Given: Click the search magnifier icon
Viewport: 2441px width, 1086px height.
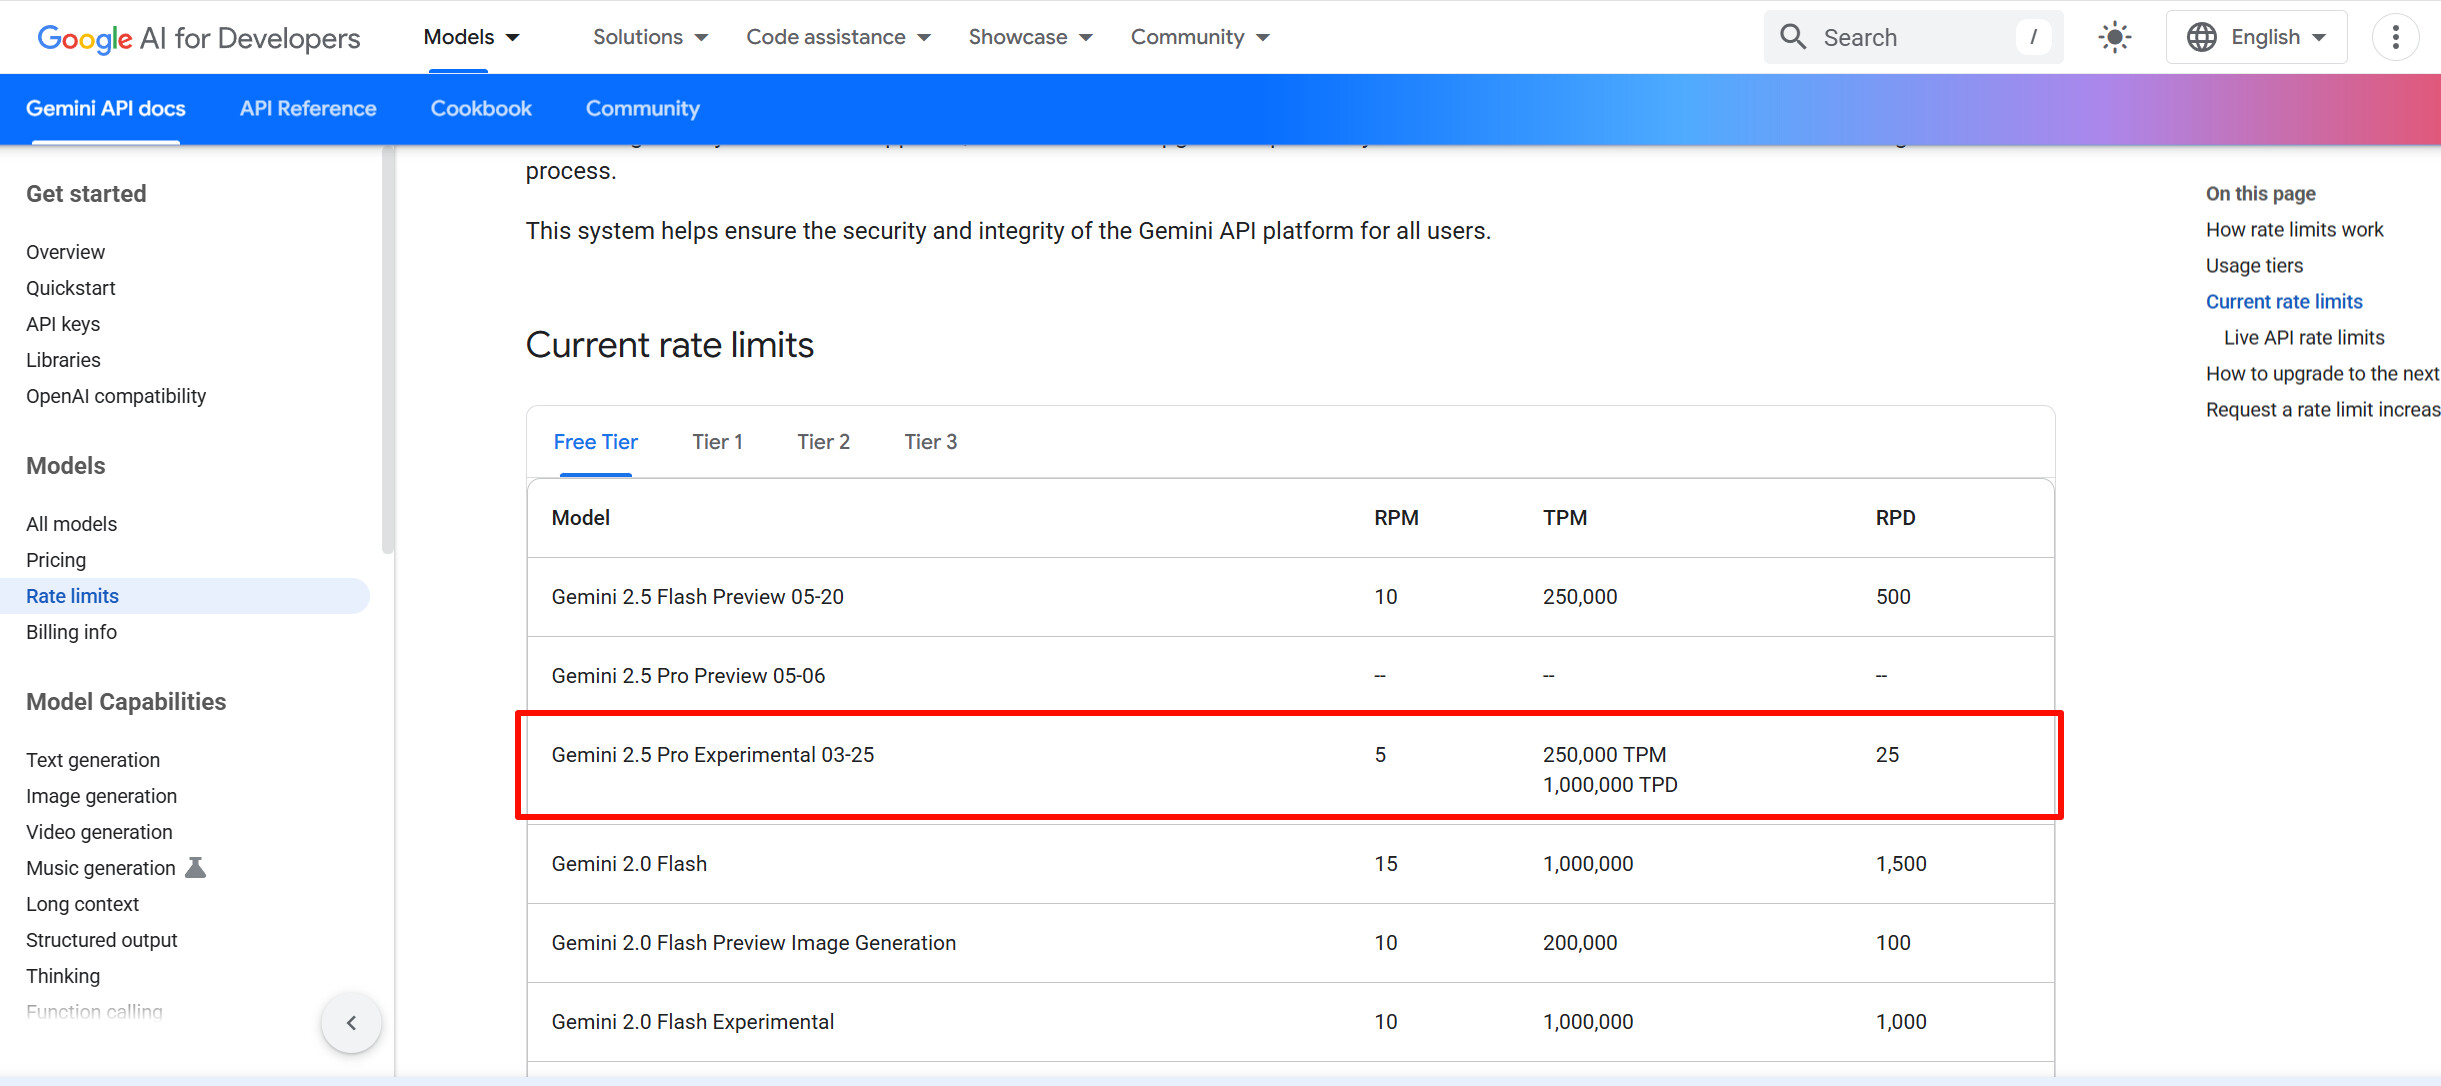Looking at the screenshot, I should [1793, 38].
